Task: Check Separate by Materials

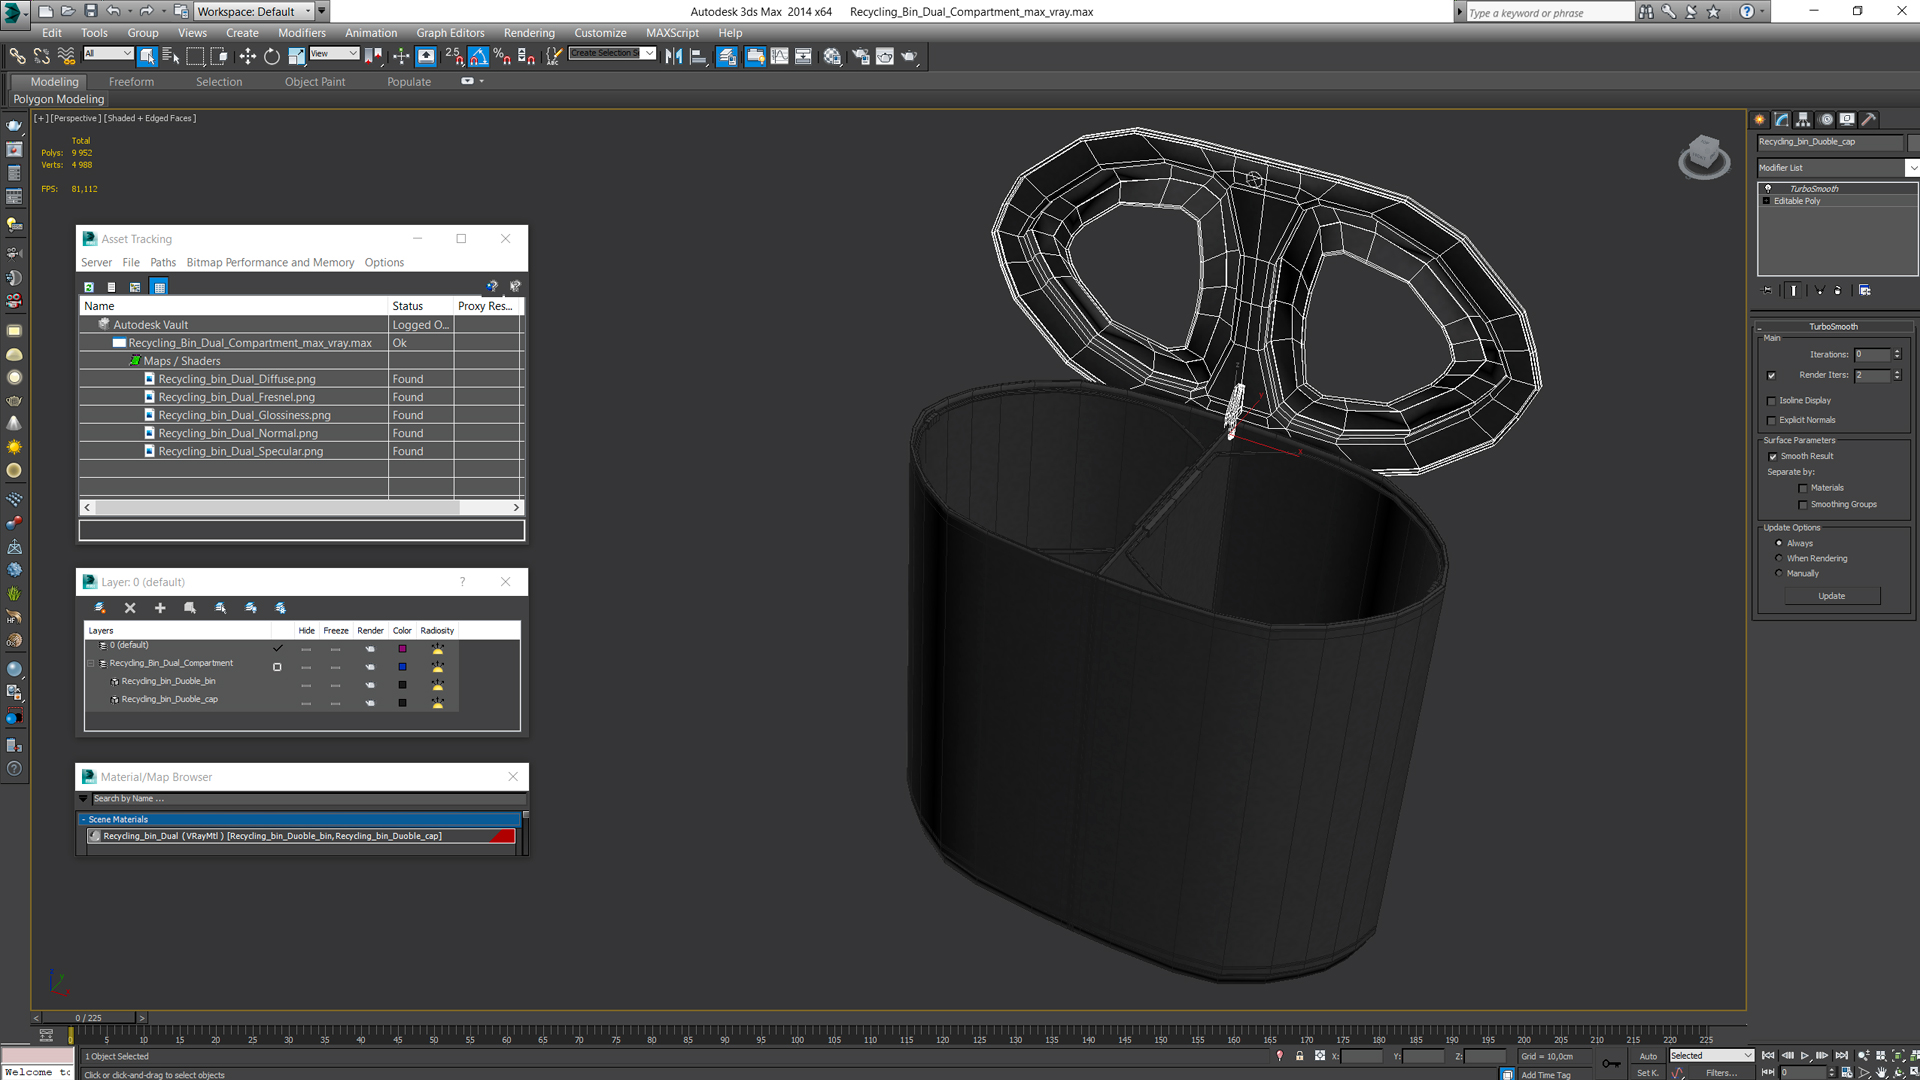Action: (x=1803, y=488)
